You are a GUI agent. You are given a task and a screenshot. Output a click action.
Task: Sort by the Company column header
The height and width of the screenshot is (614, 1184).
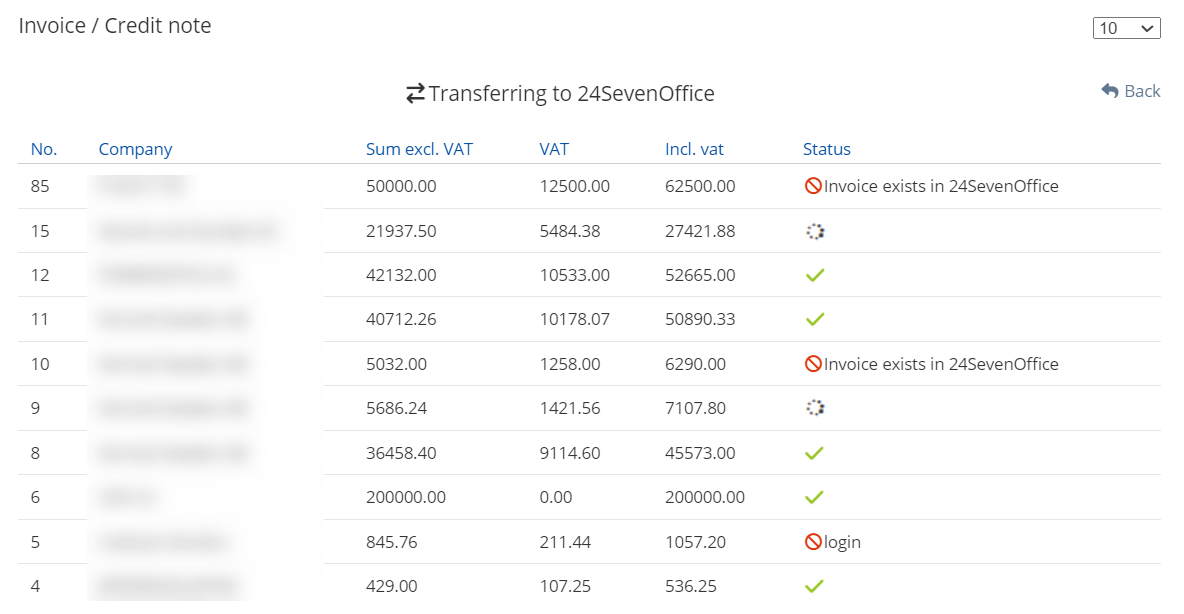135,149
